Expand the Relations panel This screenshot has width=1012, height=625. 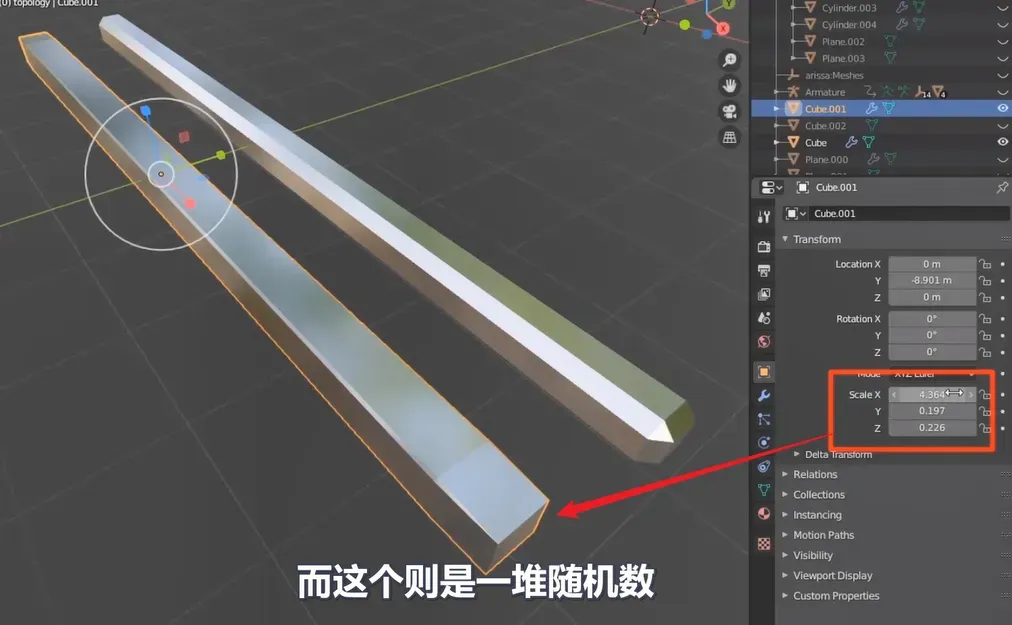point(815,475)
